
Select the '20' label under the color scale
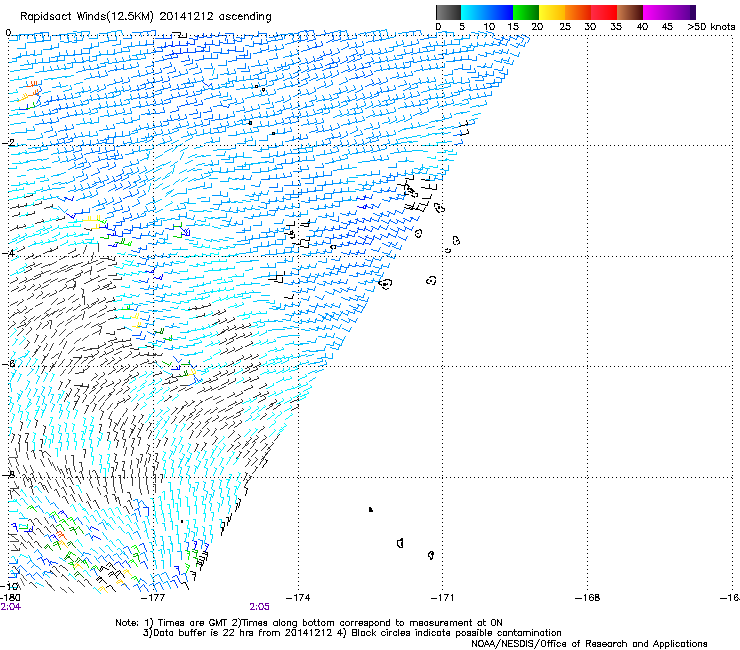click(537, 27)
